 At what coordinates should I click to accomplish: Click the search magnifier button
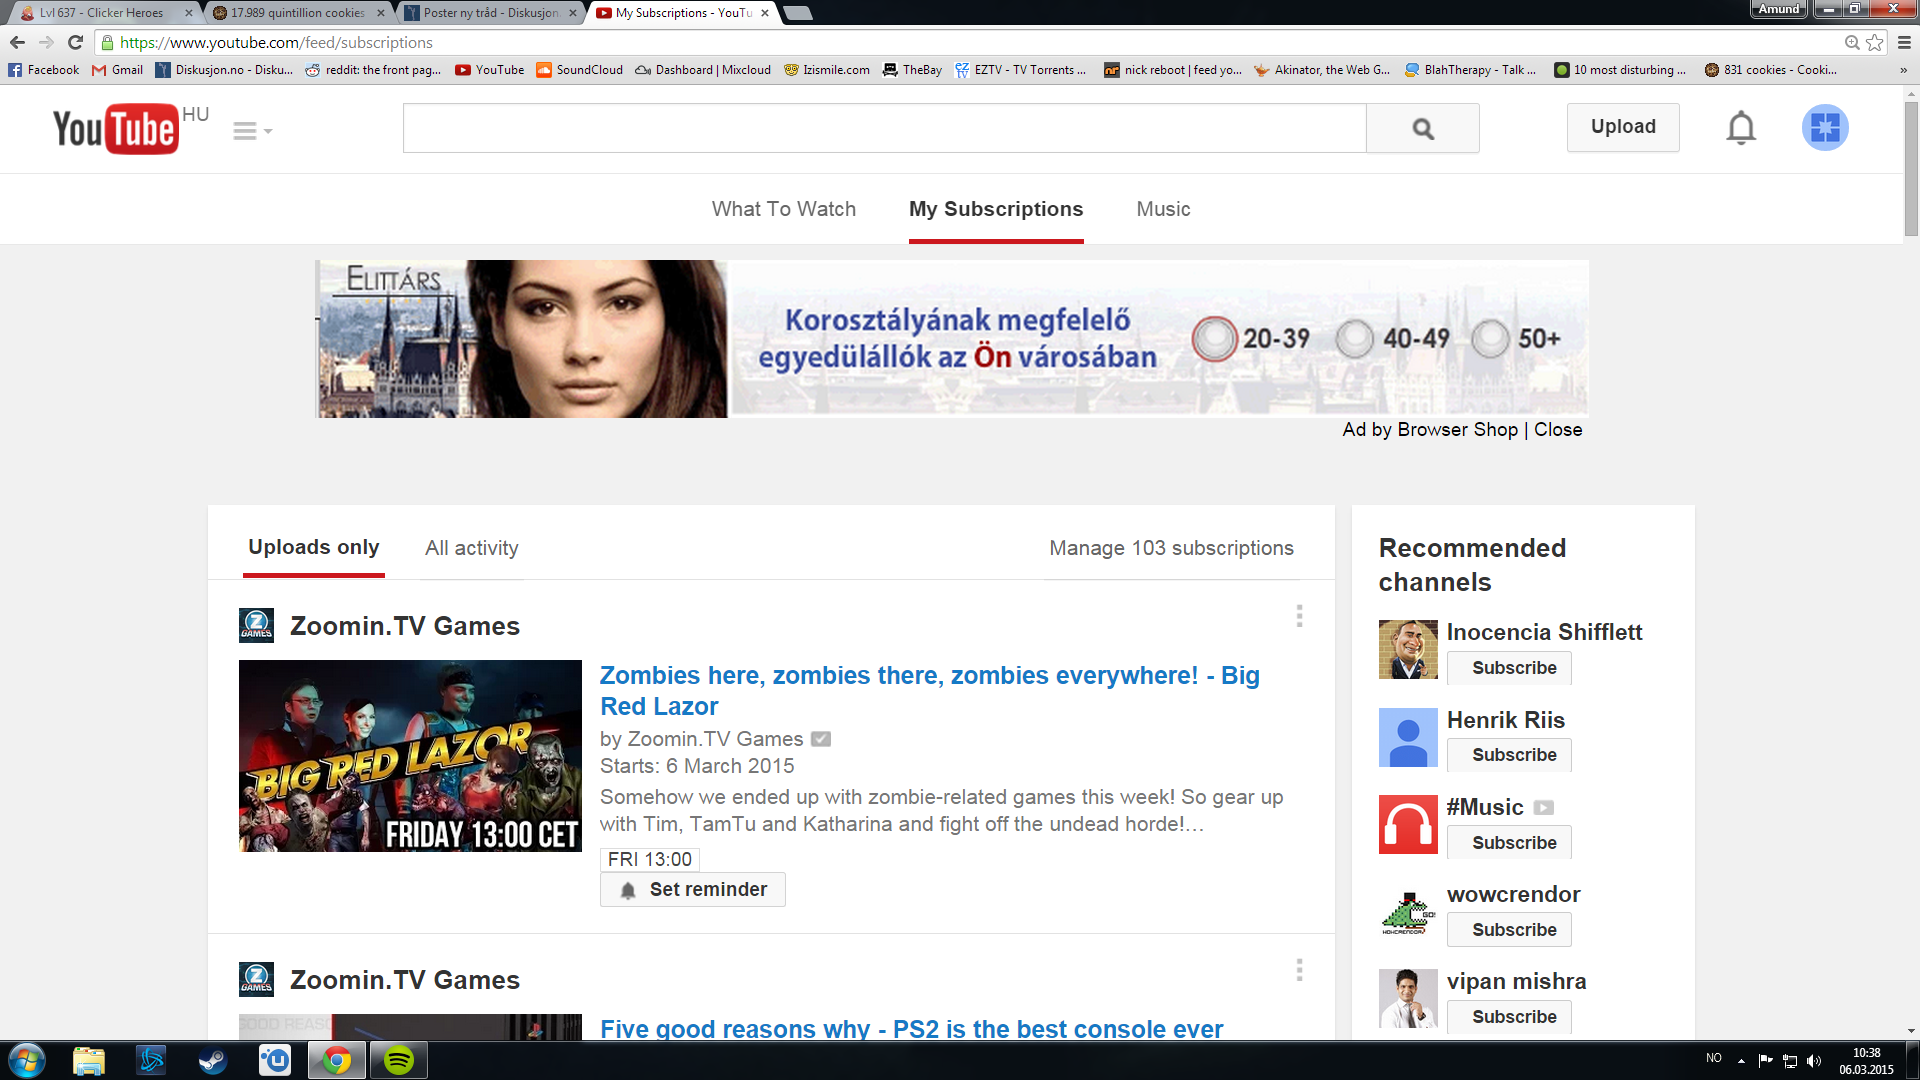1422,128
